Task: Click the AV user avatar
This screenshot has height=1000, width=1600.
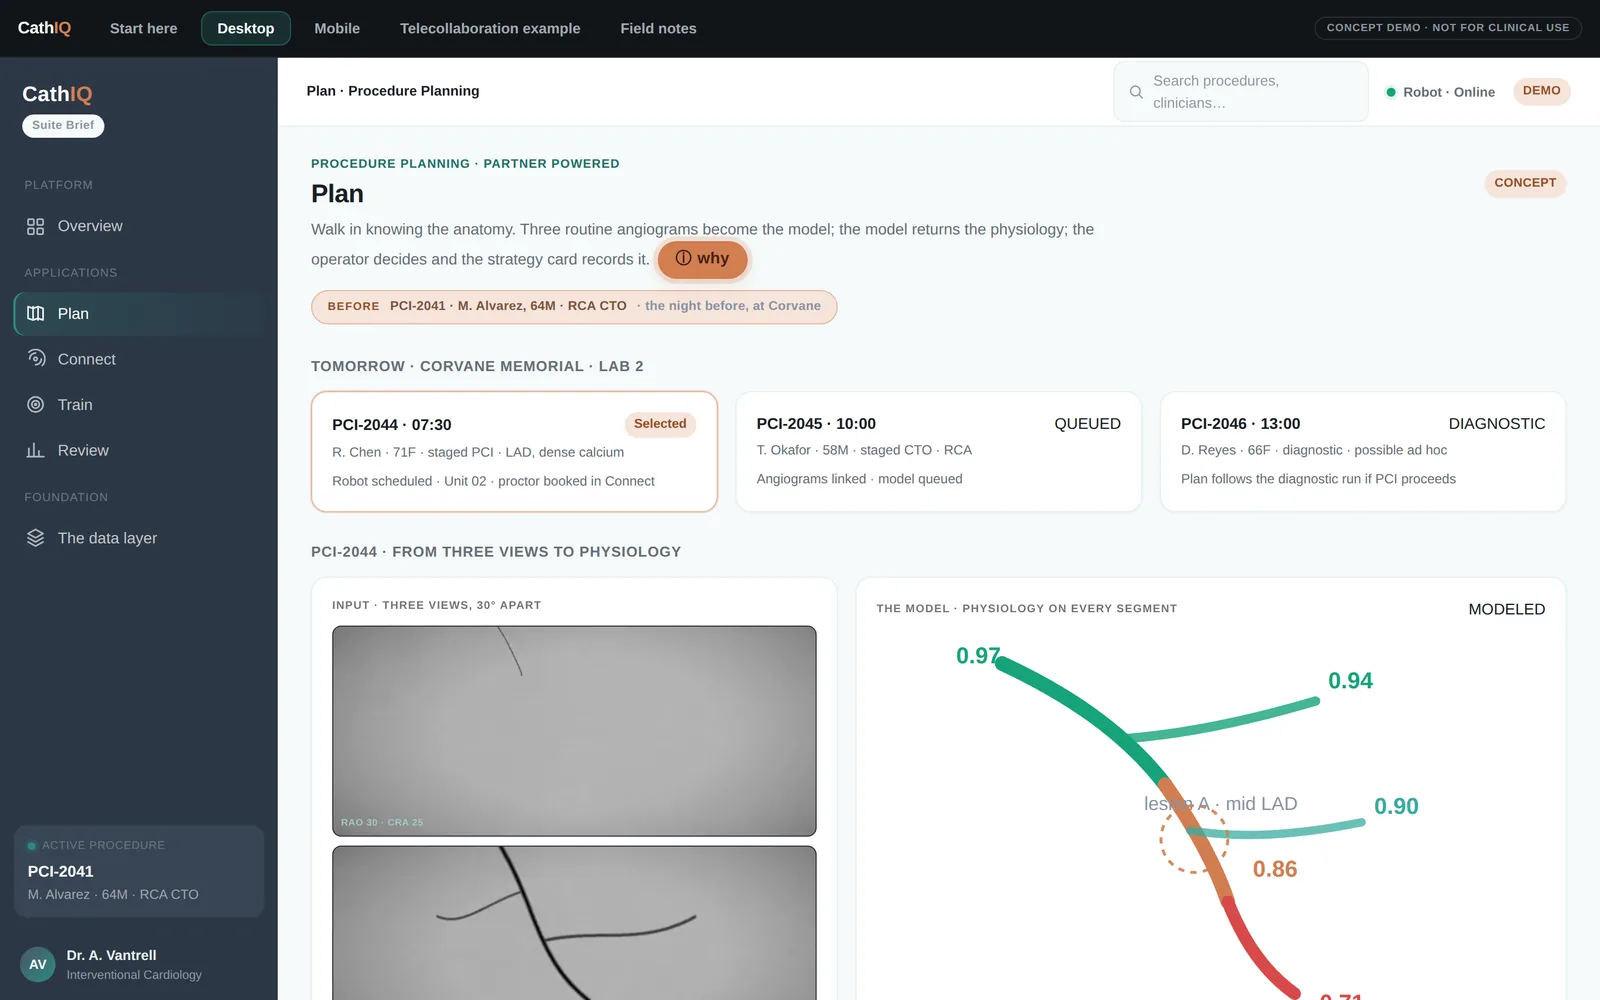Action: (38, 965)
